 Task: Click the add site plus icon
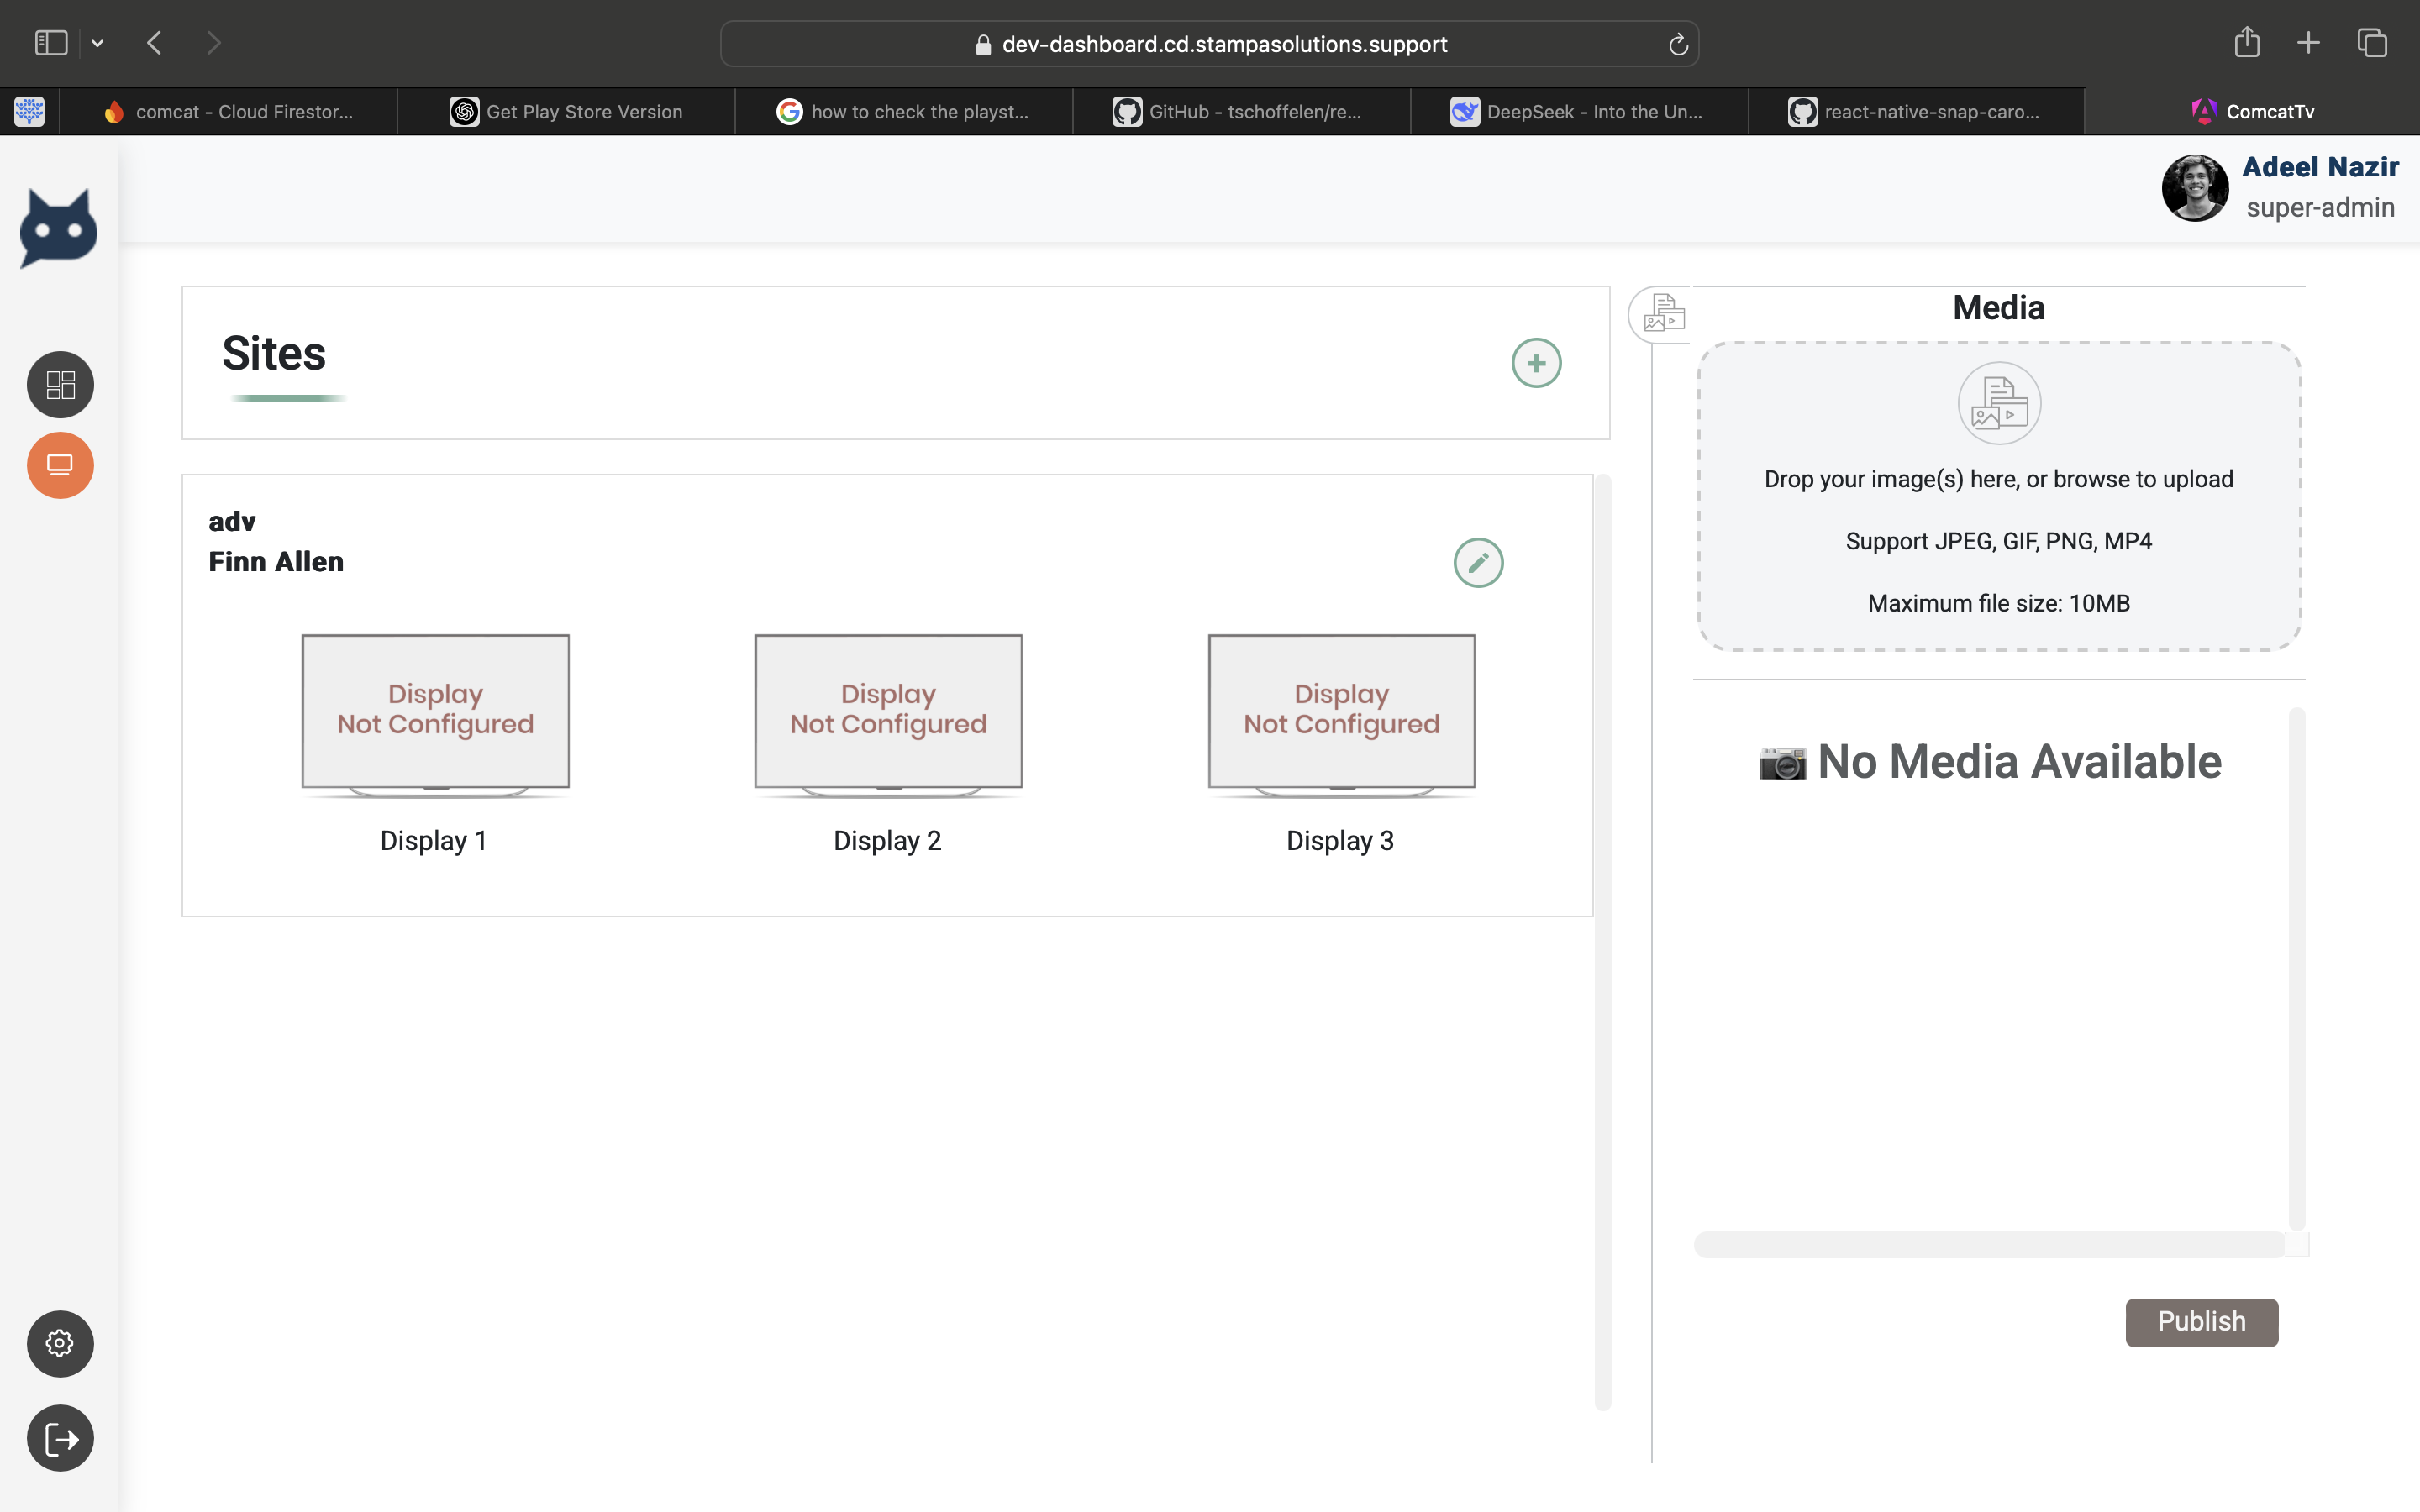(1536, 363)
